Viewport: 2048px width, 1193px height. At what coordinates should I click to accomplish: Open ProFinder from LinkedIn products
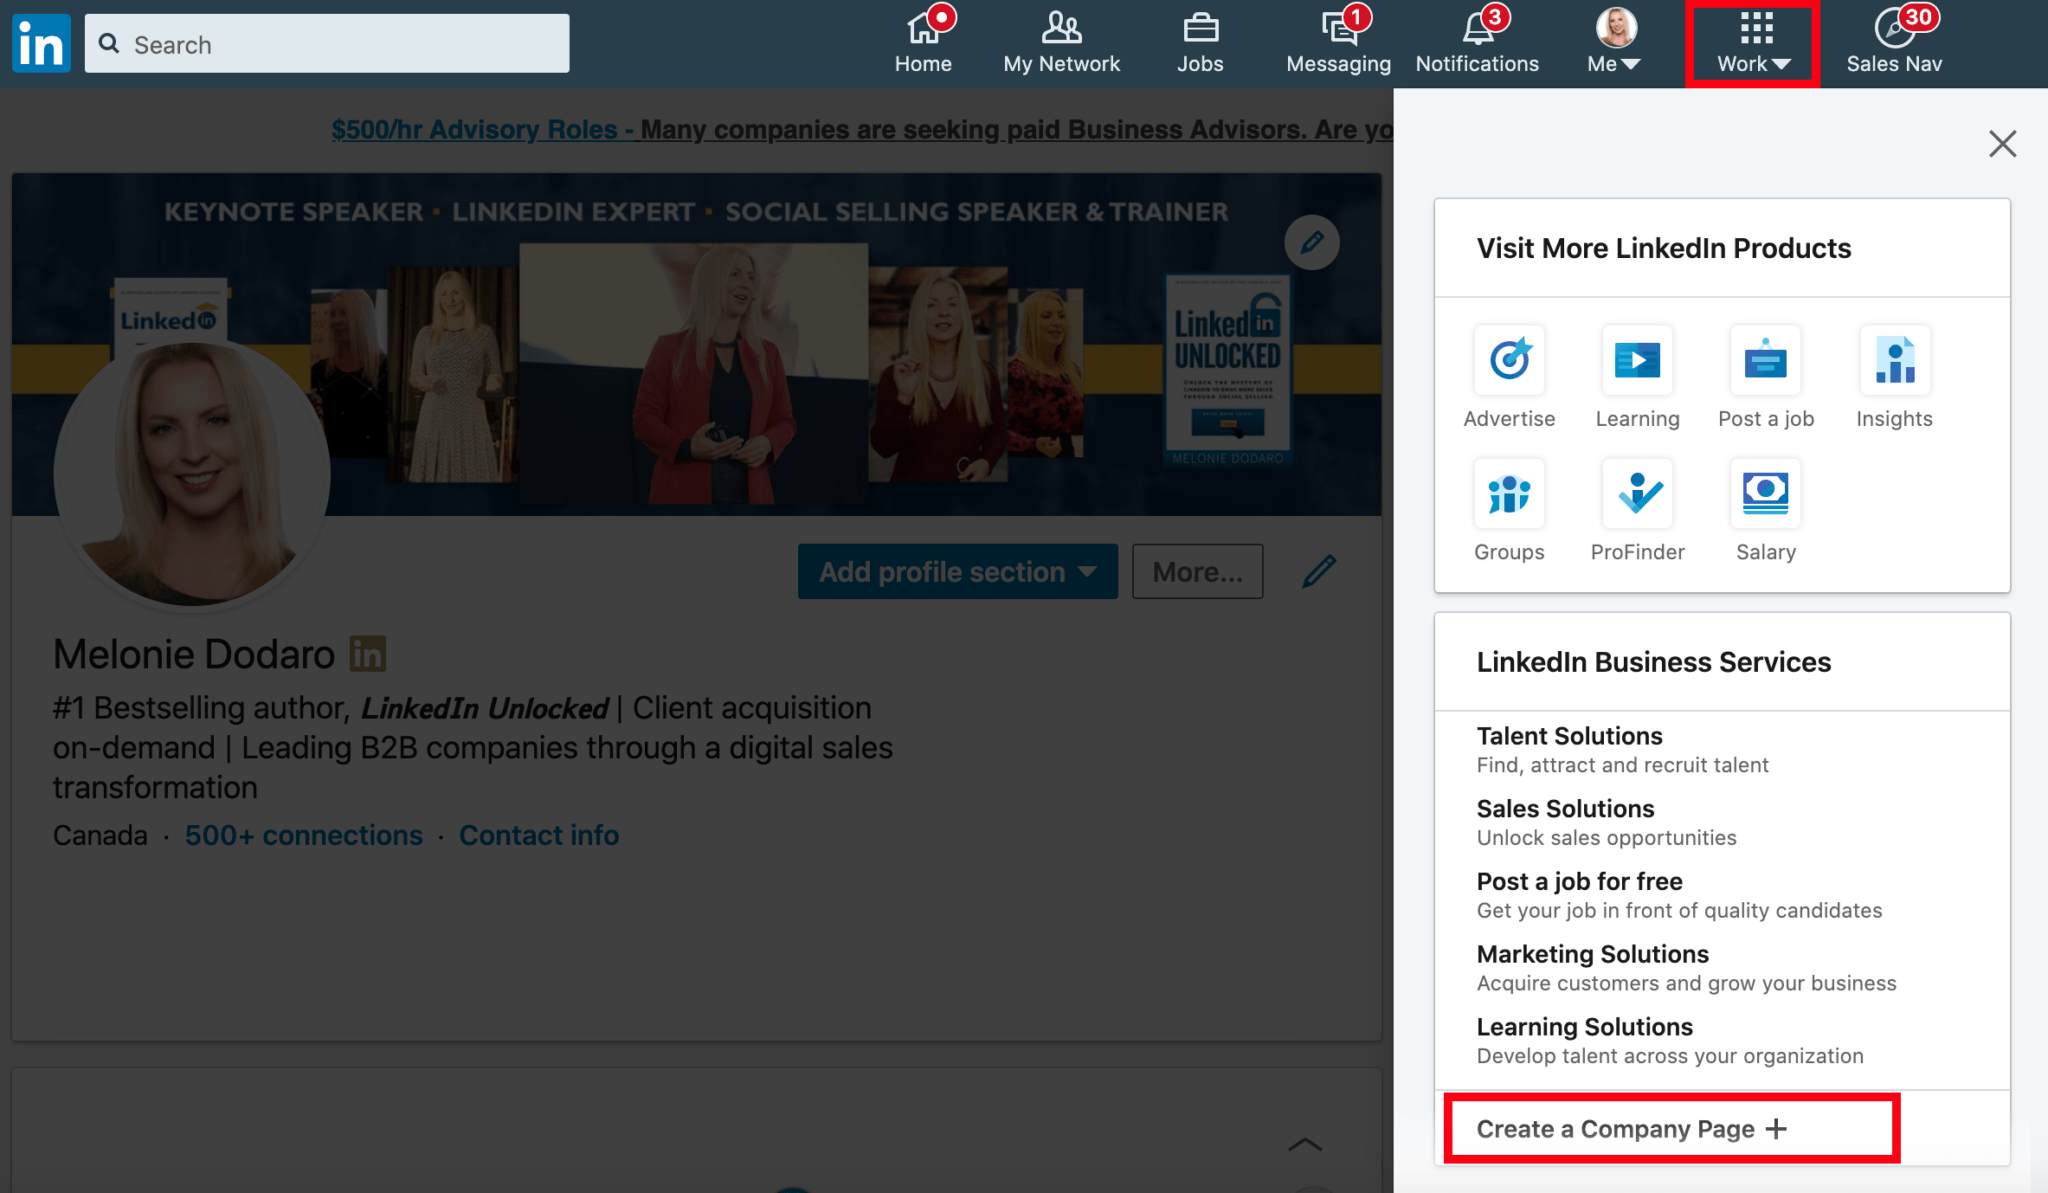coord(1637,494)
